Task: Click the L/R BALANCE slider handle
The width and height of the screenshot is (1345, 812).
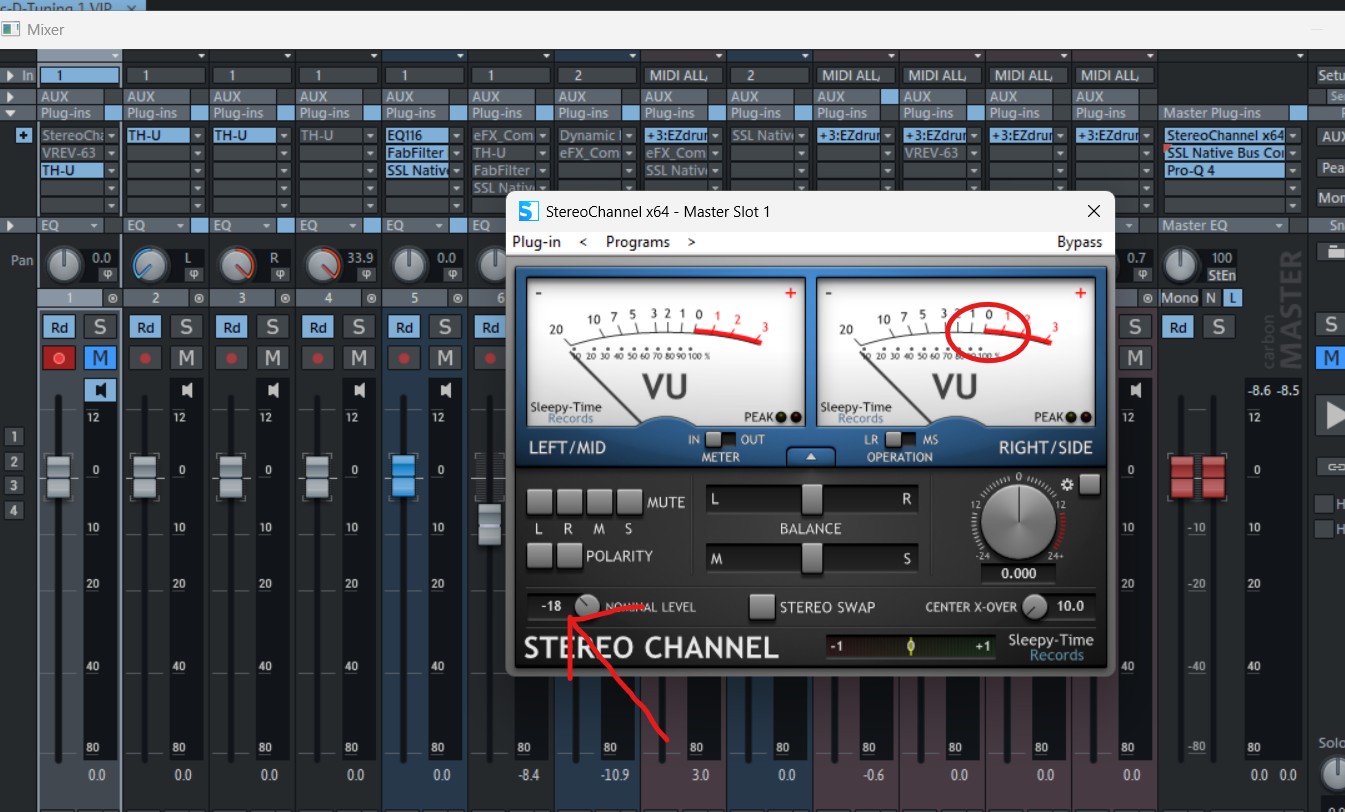Action: click(812, 498)
